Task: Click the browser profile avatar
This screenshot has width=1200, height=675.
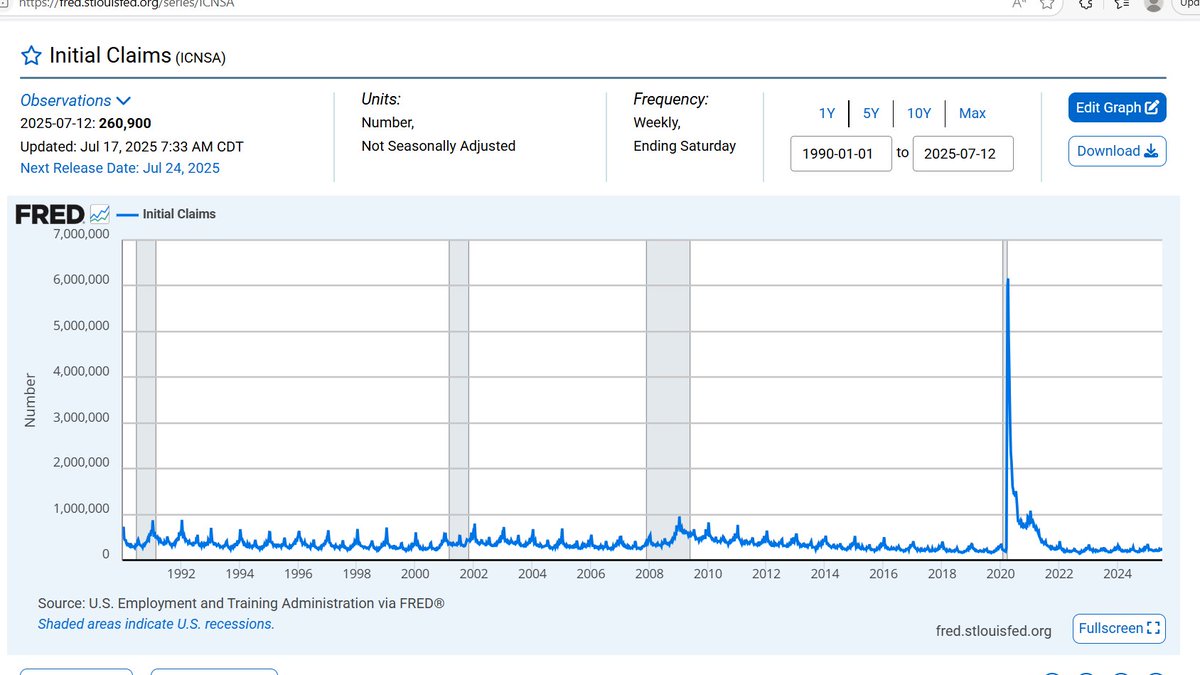Action: tap(1154, 4)
